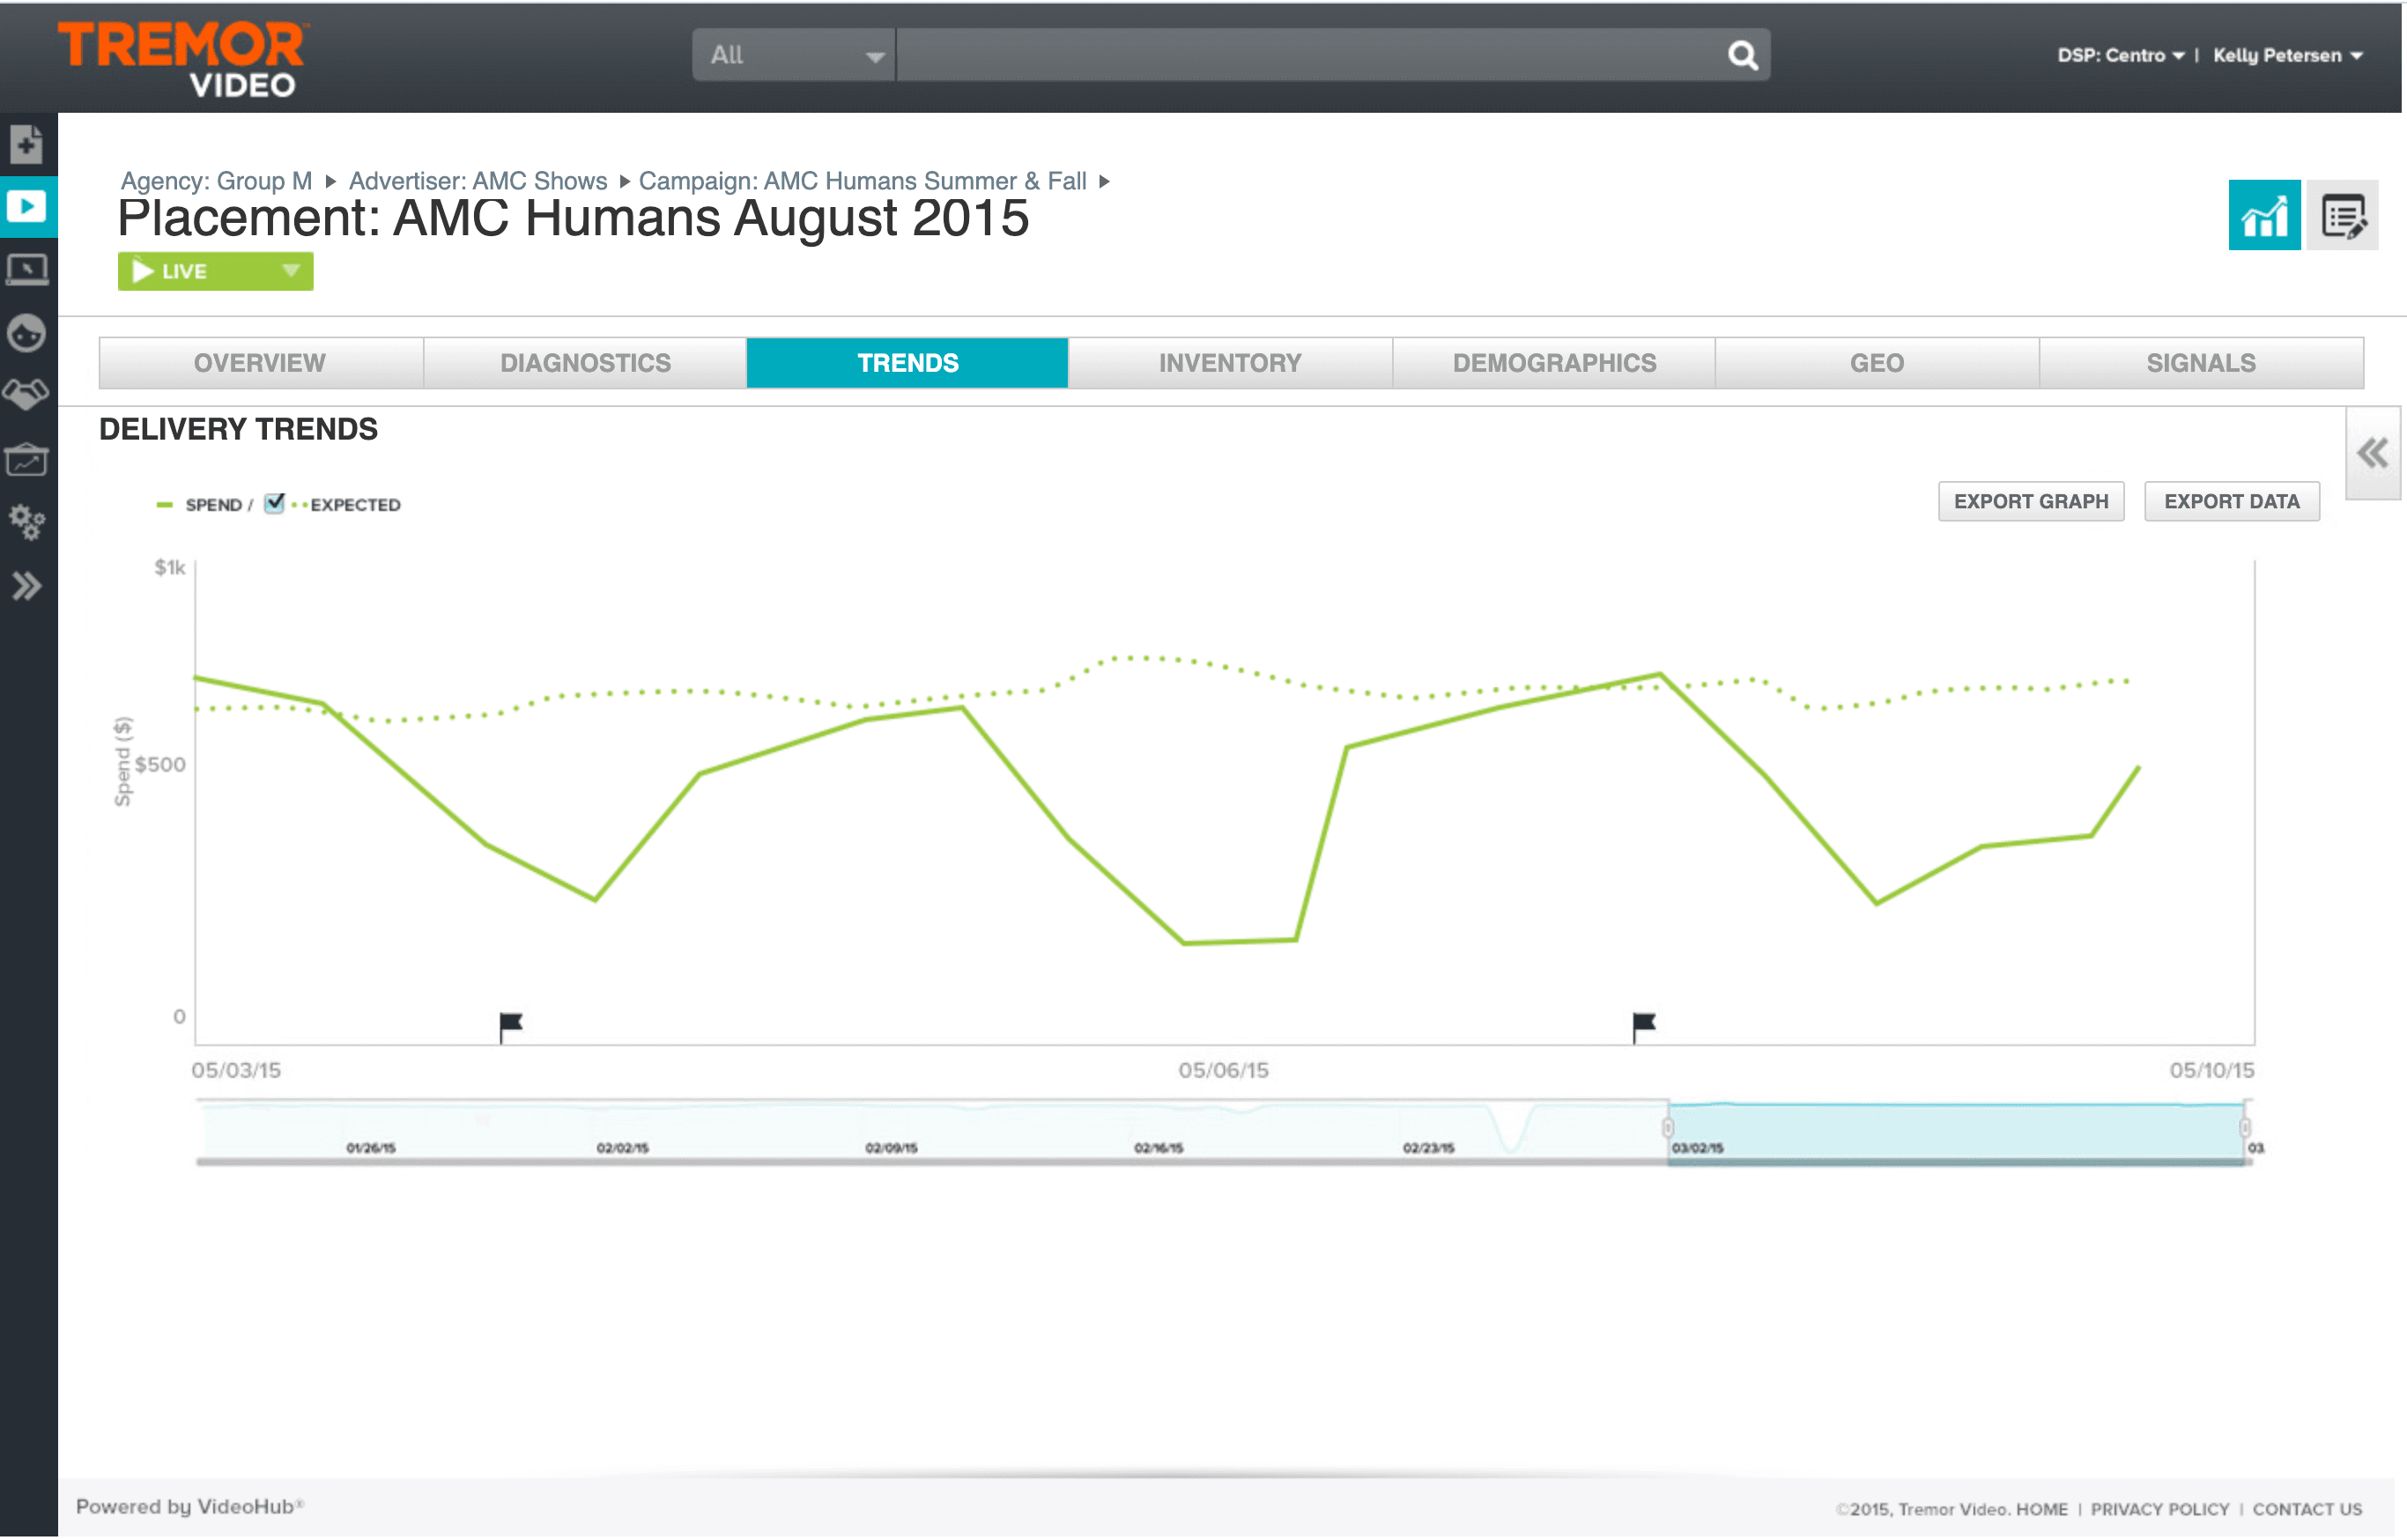The width and height of the screenshot is (2407, 1540).
Task: Open the Signals tab
Action: click(2201, 363)
